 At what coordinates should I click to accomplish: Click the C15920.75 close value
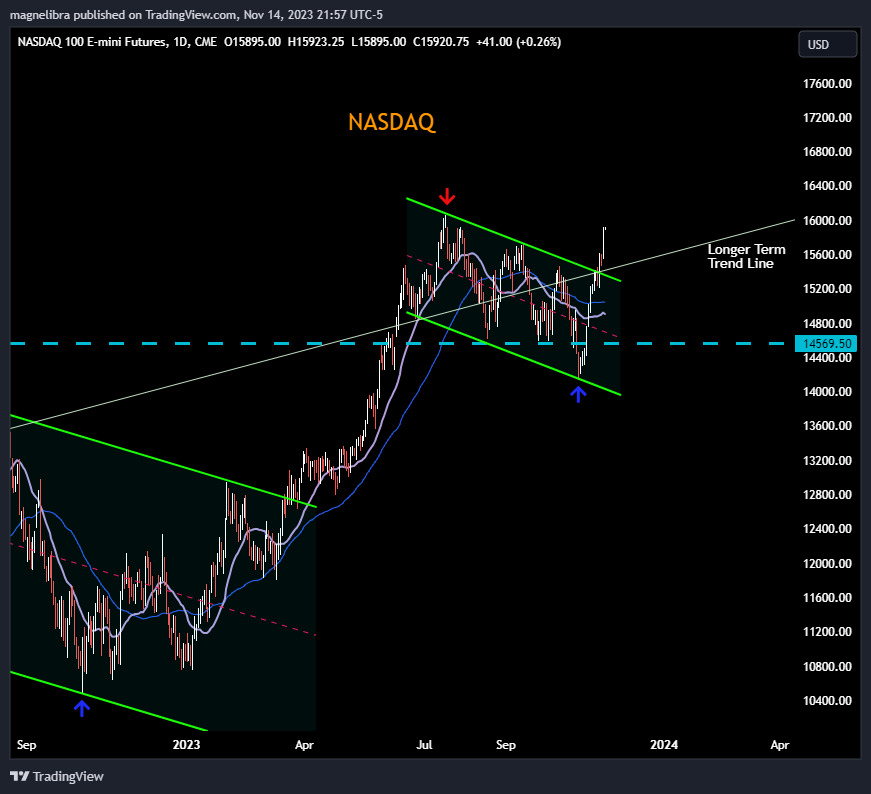point(441,42)
